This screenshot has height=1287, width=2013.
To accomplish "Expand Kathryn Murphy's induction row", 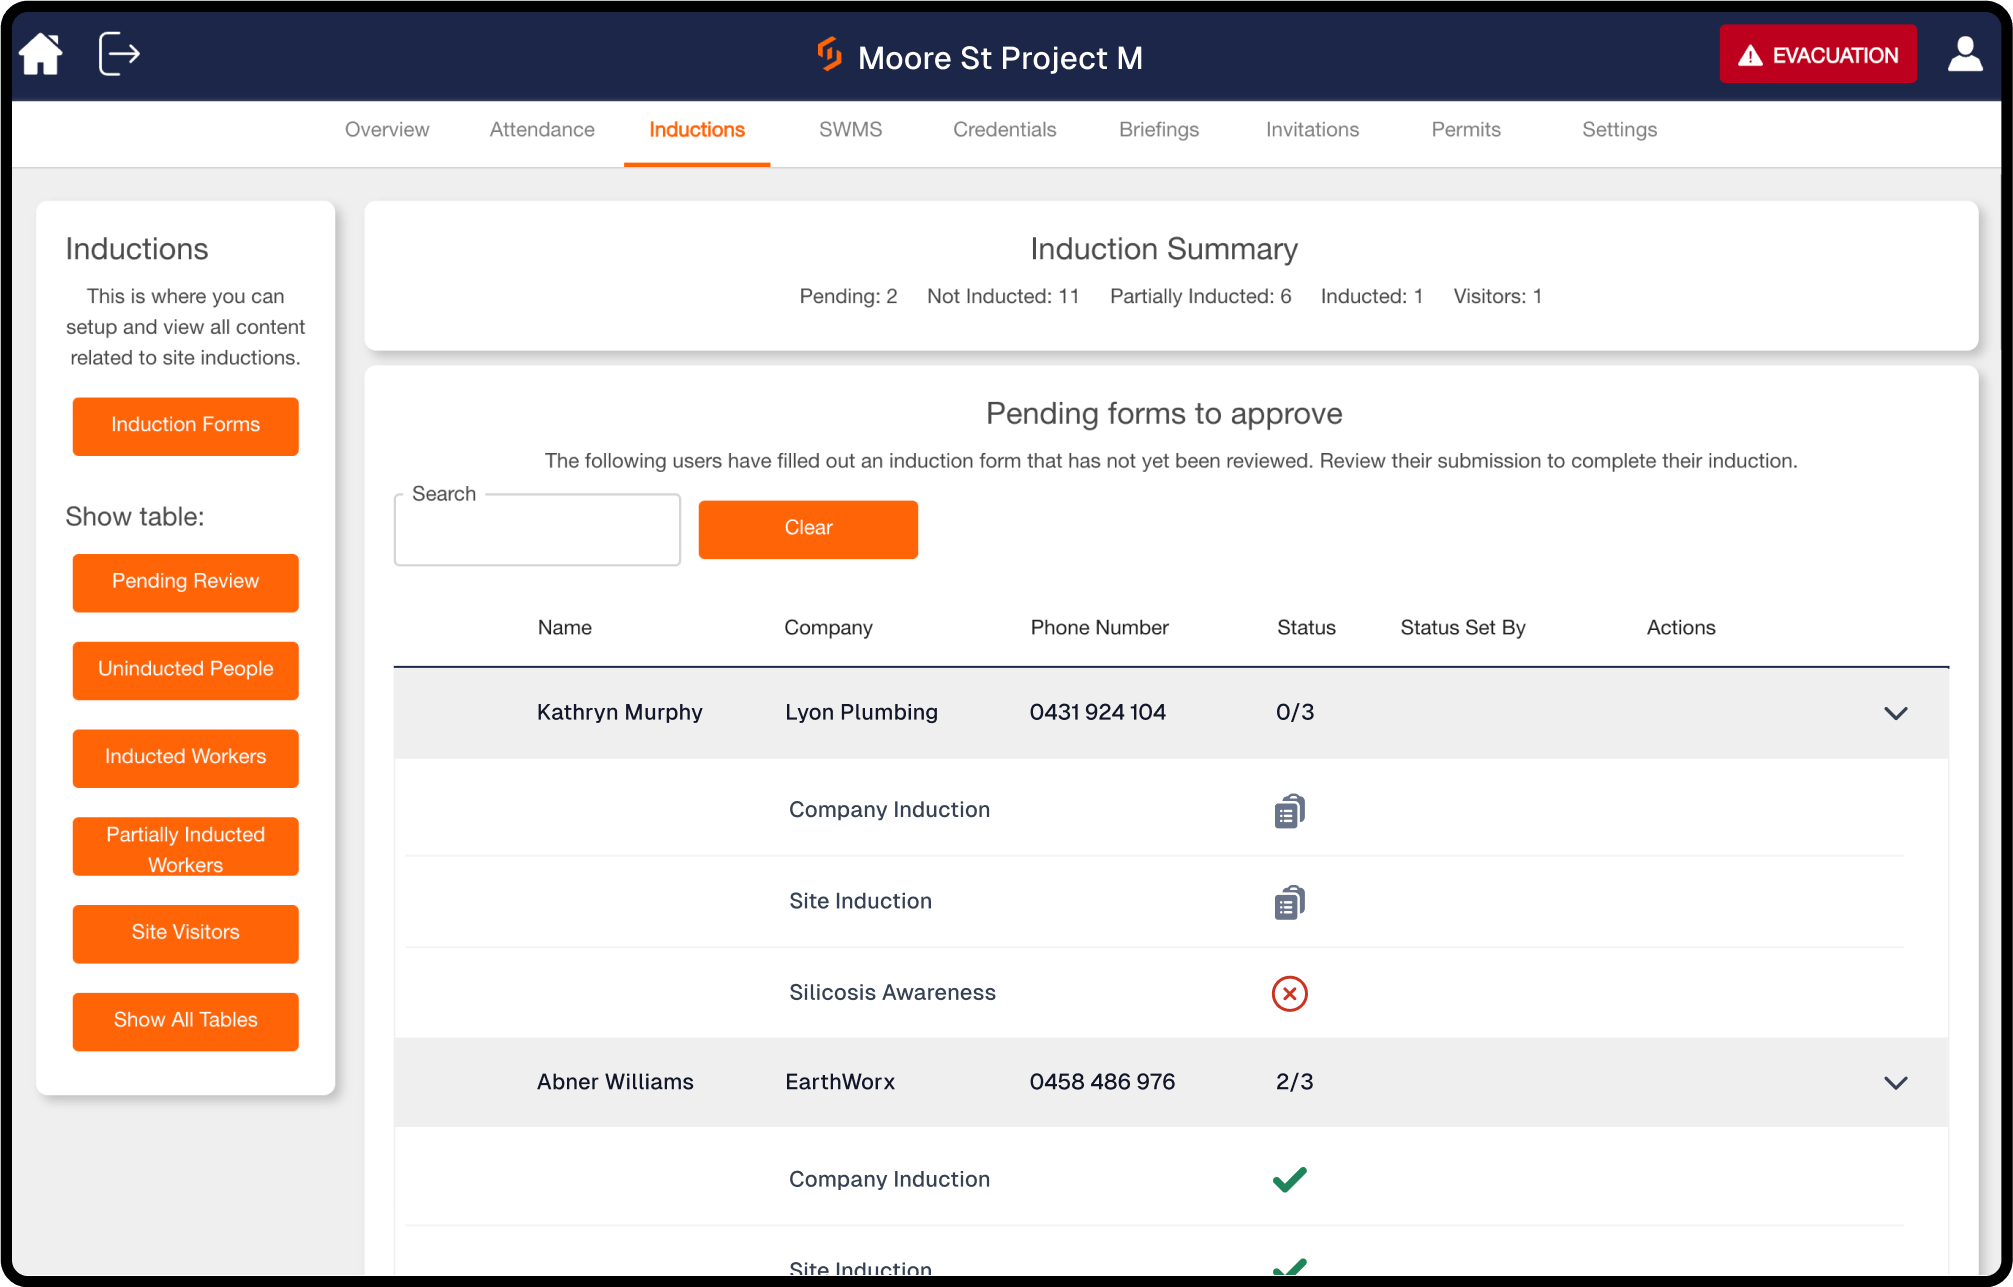I will [x=1895, y=712].
